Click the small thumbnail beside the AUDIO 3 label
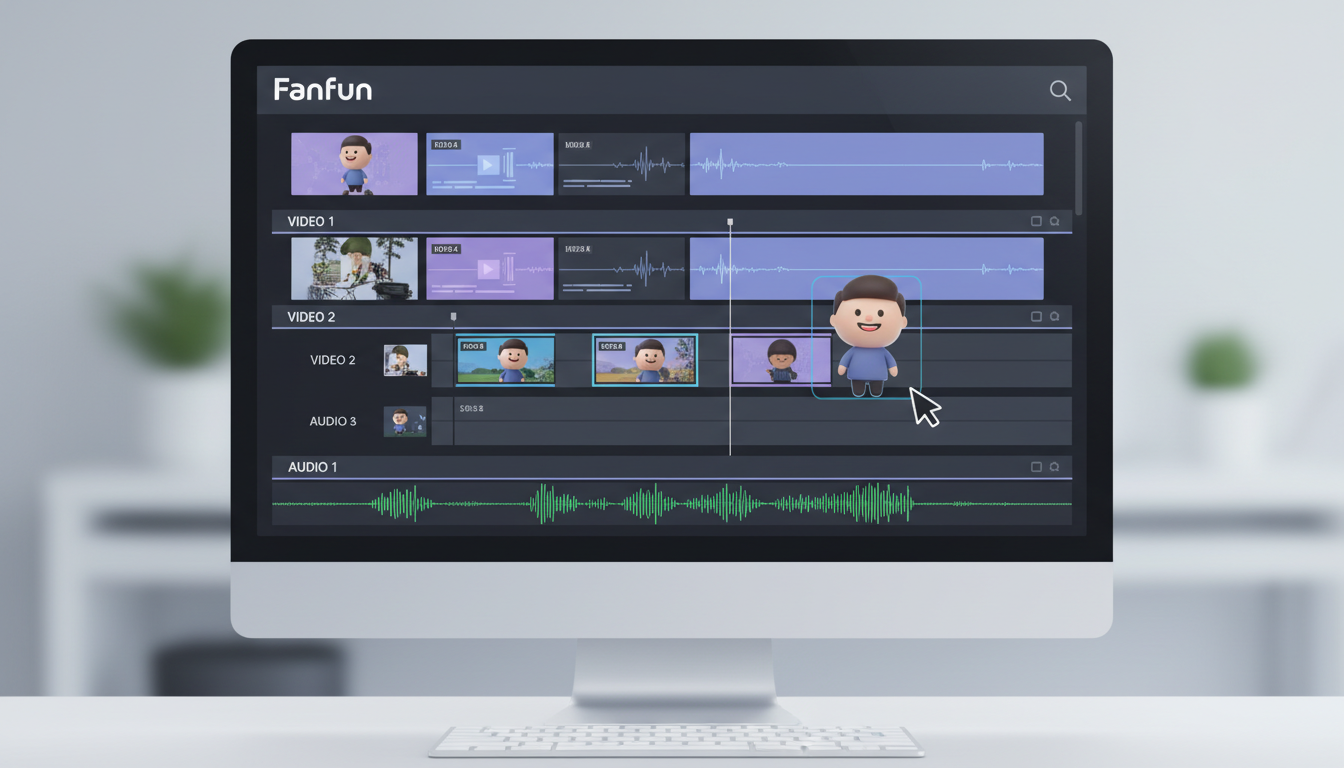1344x768 pixels. coord(405,421)
